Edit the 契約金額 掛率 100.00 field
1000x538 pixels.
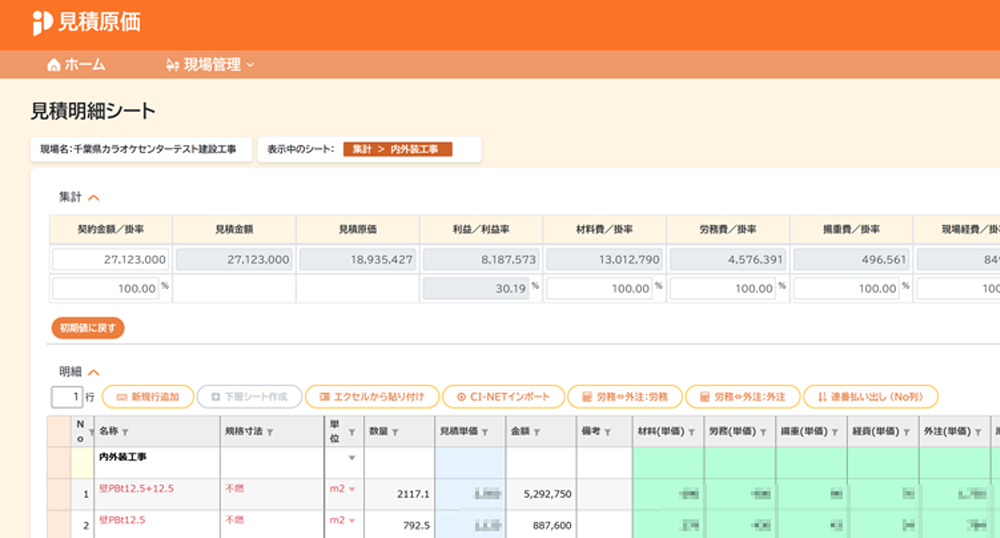[x=105, y=288]
